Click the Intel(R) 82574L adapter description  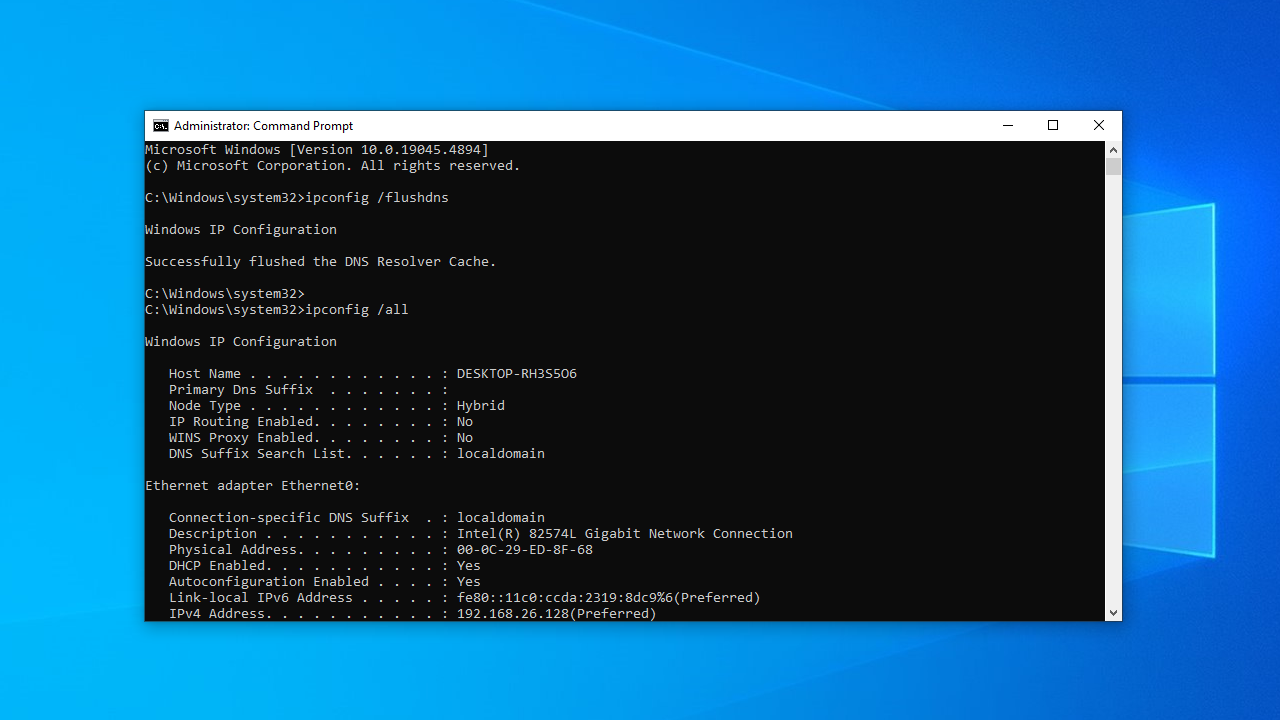(624, 534)
